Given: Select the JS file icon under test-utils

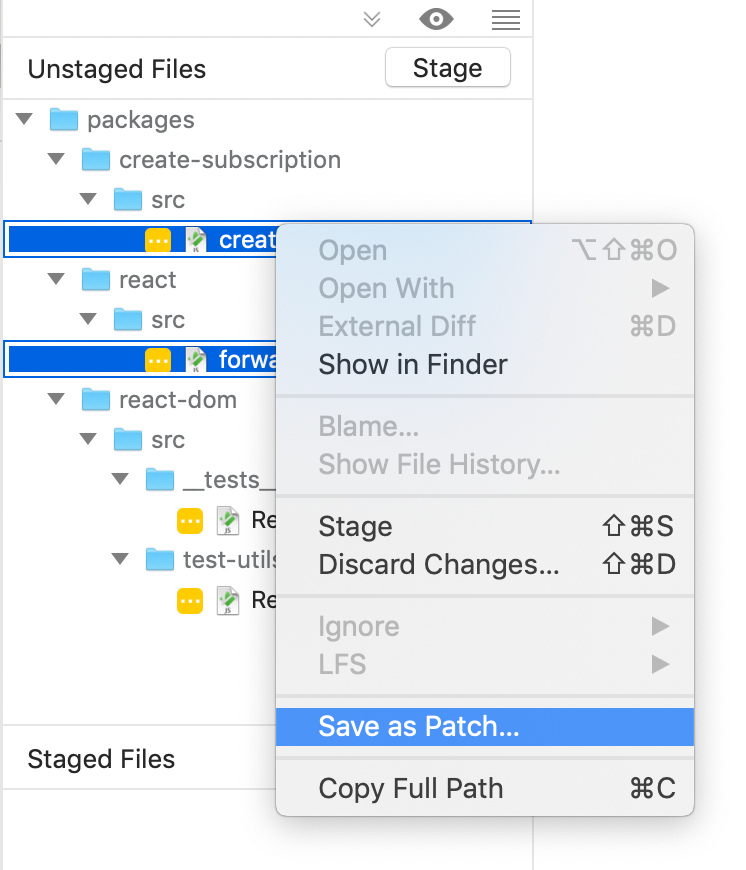Looking at the screenshot, I should click(228, 601).
